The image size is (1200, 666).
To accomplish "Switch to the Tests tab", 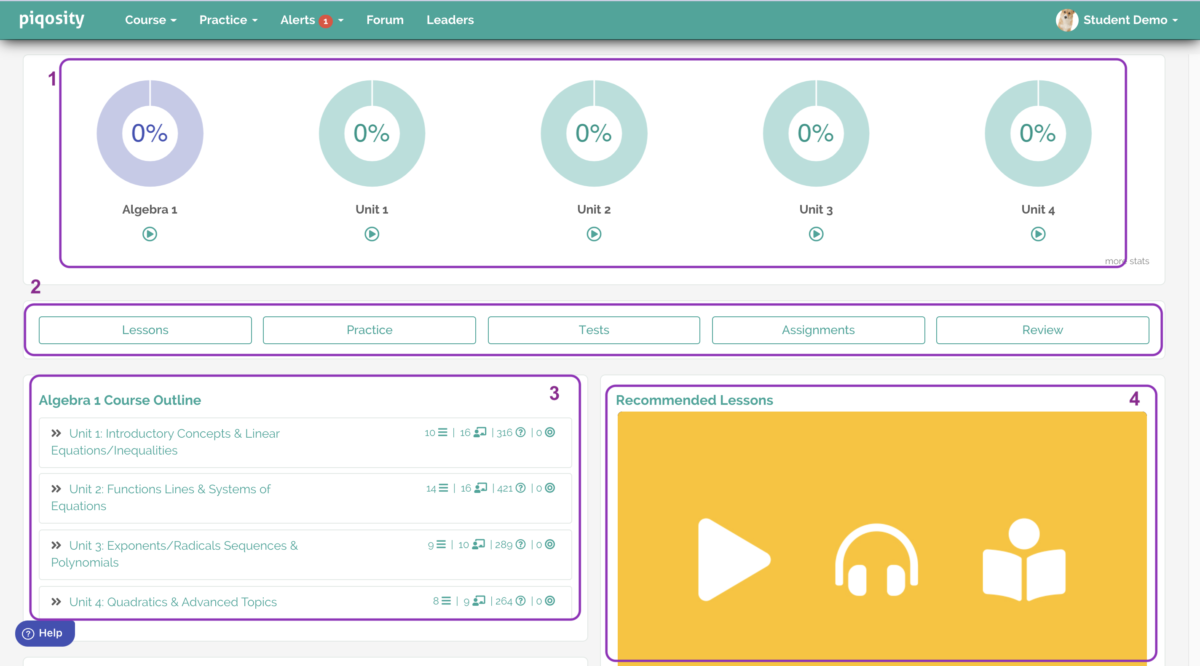I will tap(593, 329).
